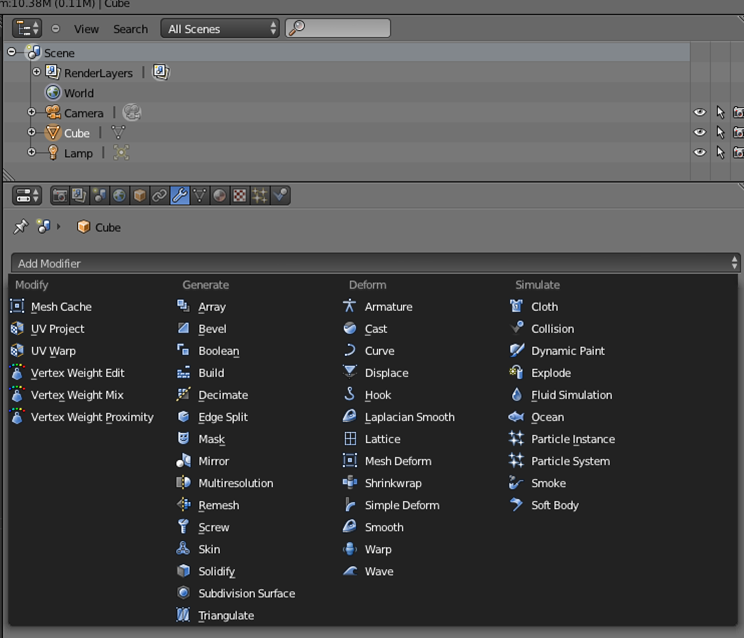The width and height of the screenshot is (744, 638).
Task: Open the Object Constraints chain icon
Action: click(160, 196)
